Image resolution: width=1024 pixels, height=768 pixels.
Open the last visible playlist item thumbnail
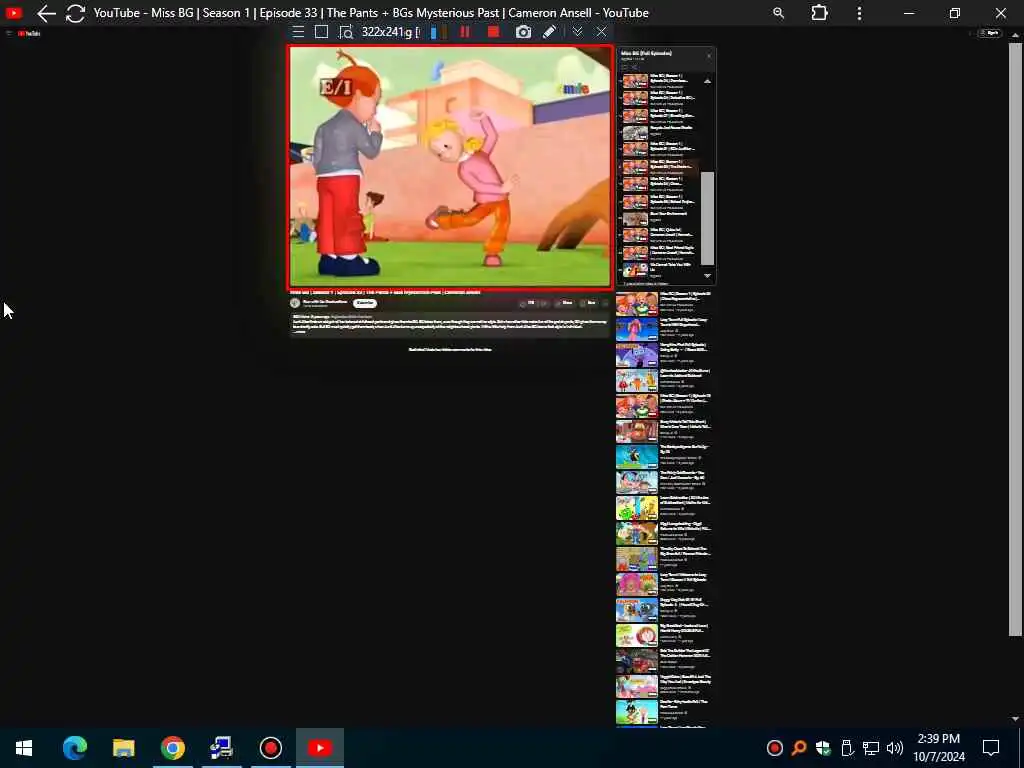pyautogui.click(x=635, y=269)
